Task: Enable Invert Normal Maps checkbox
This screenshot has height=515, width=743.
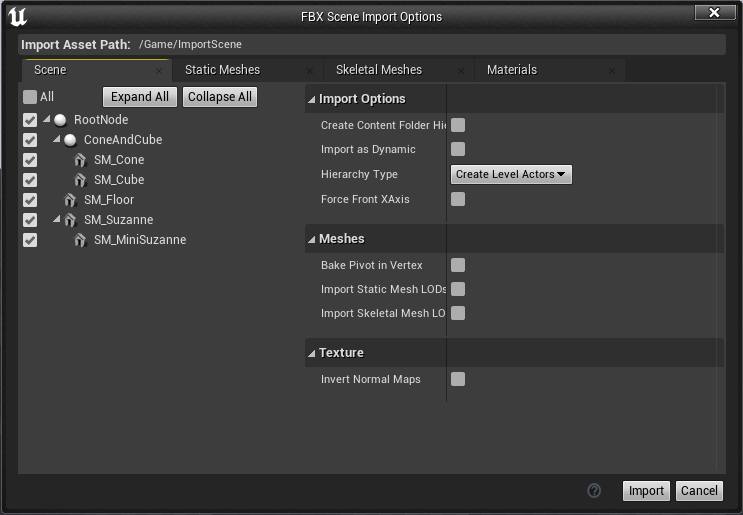Action: click(458, 379)
